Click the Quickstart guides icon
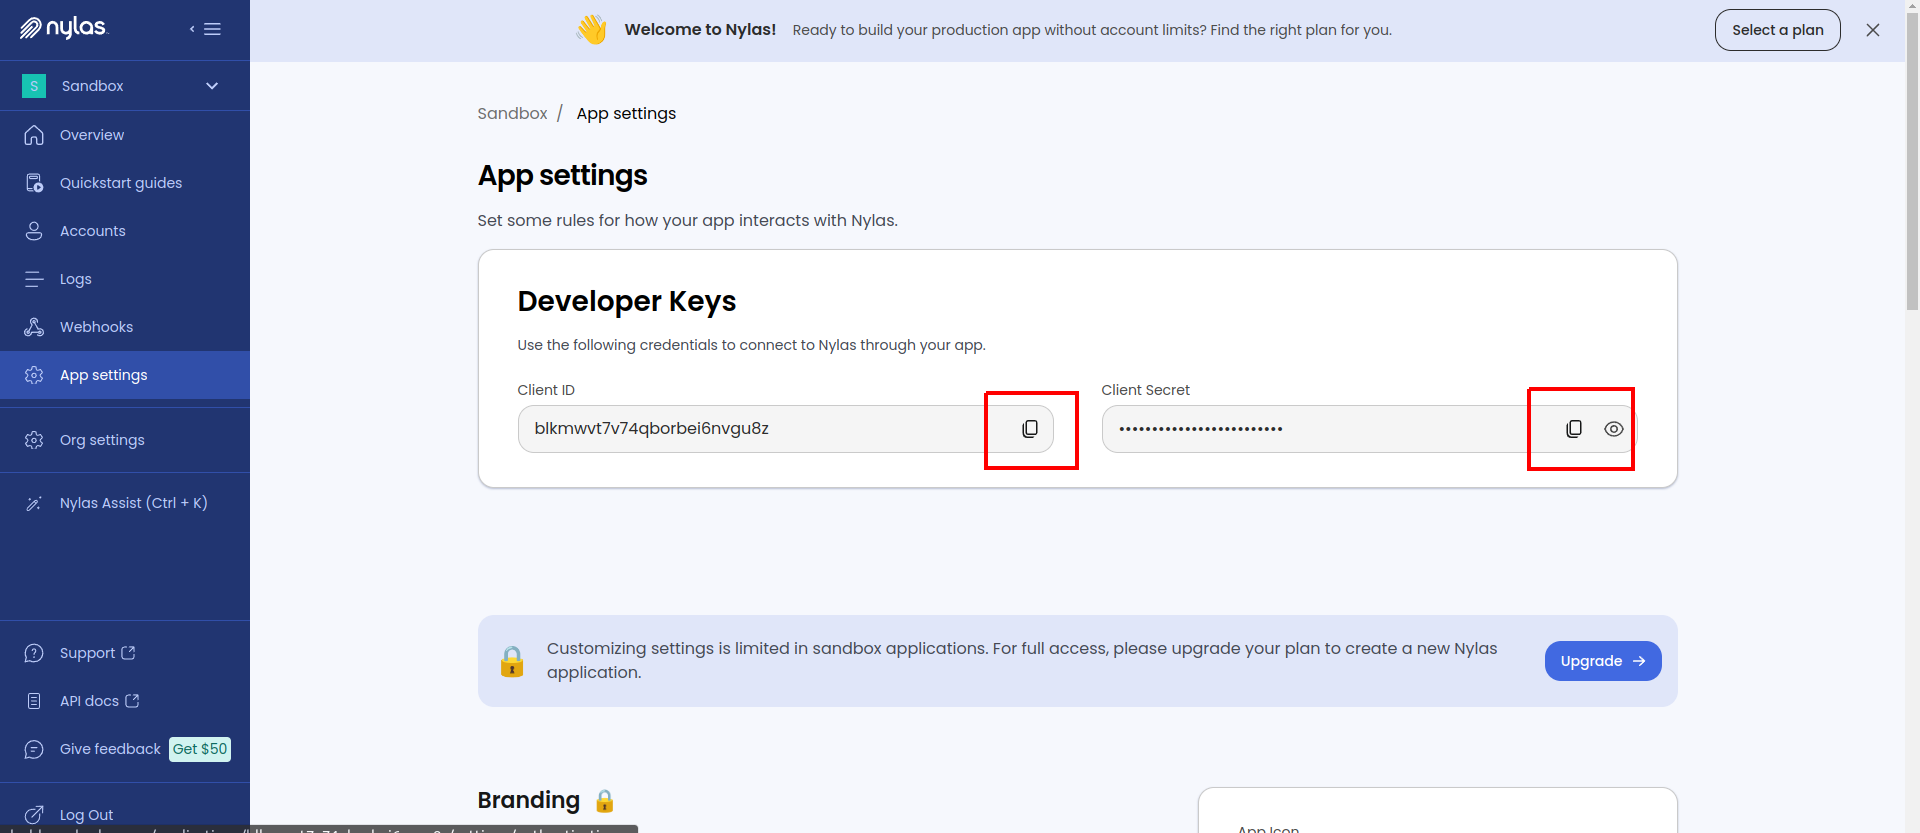 coord(34,183)
